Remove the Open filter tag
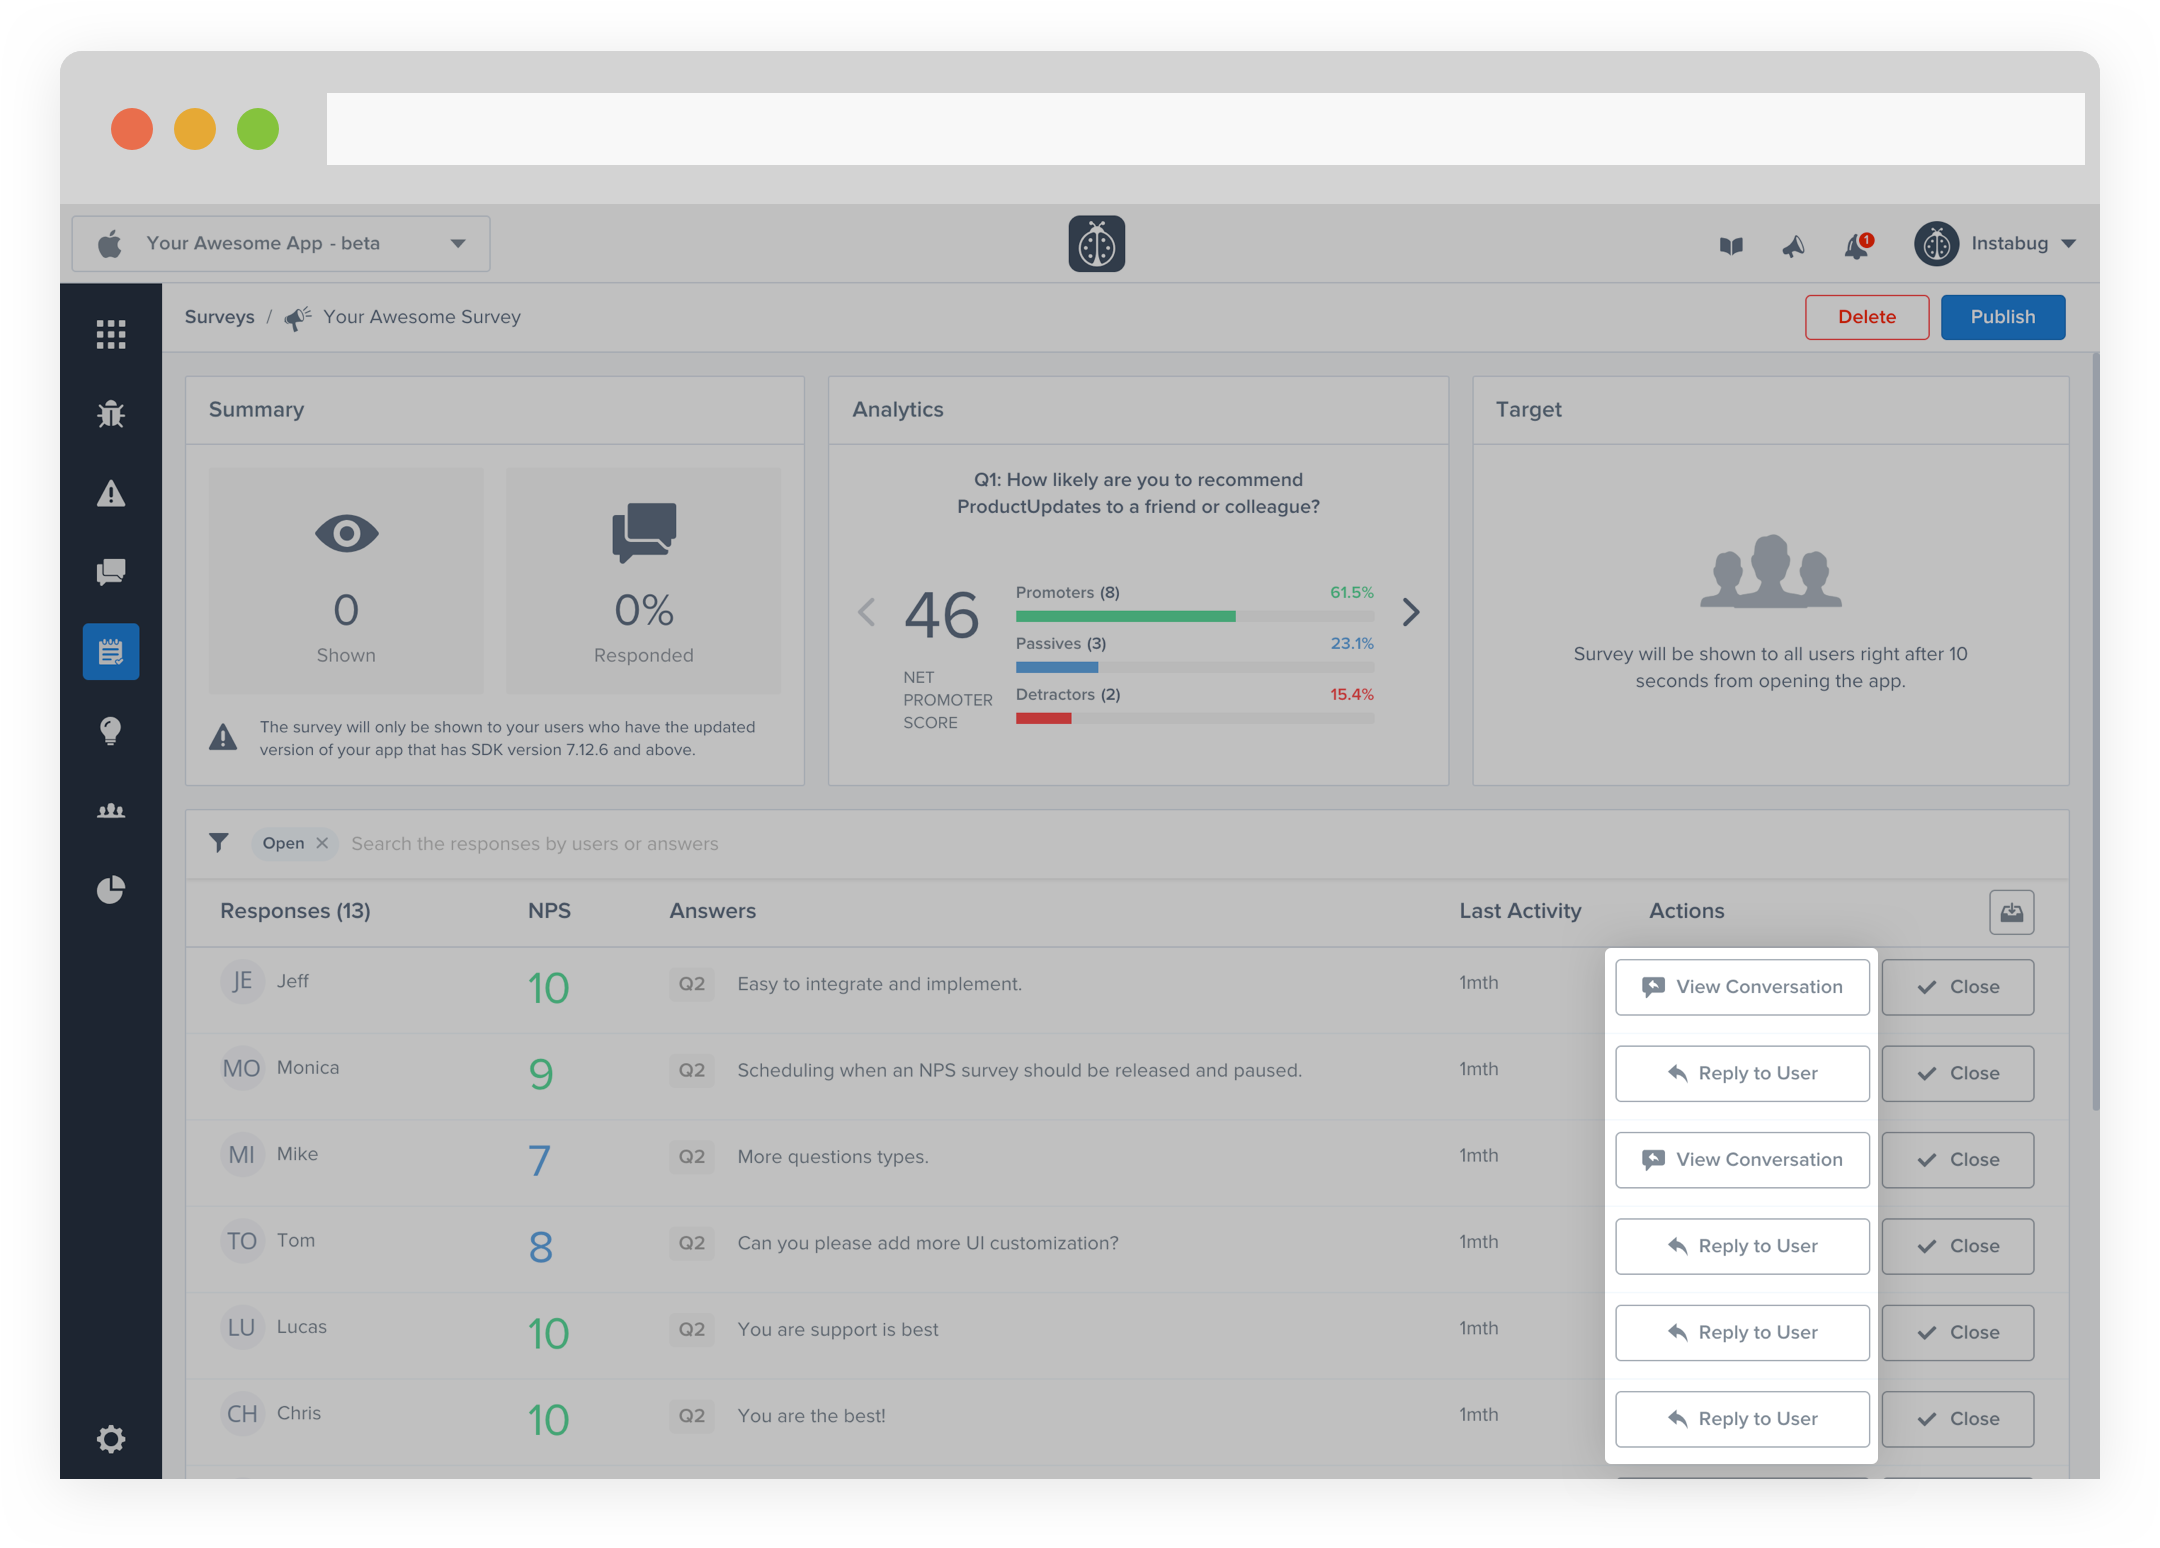2160x1548 pixels. [x=322, y=843]
